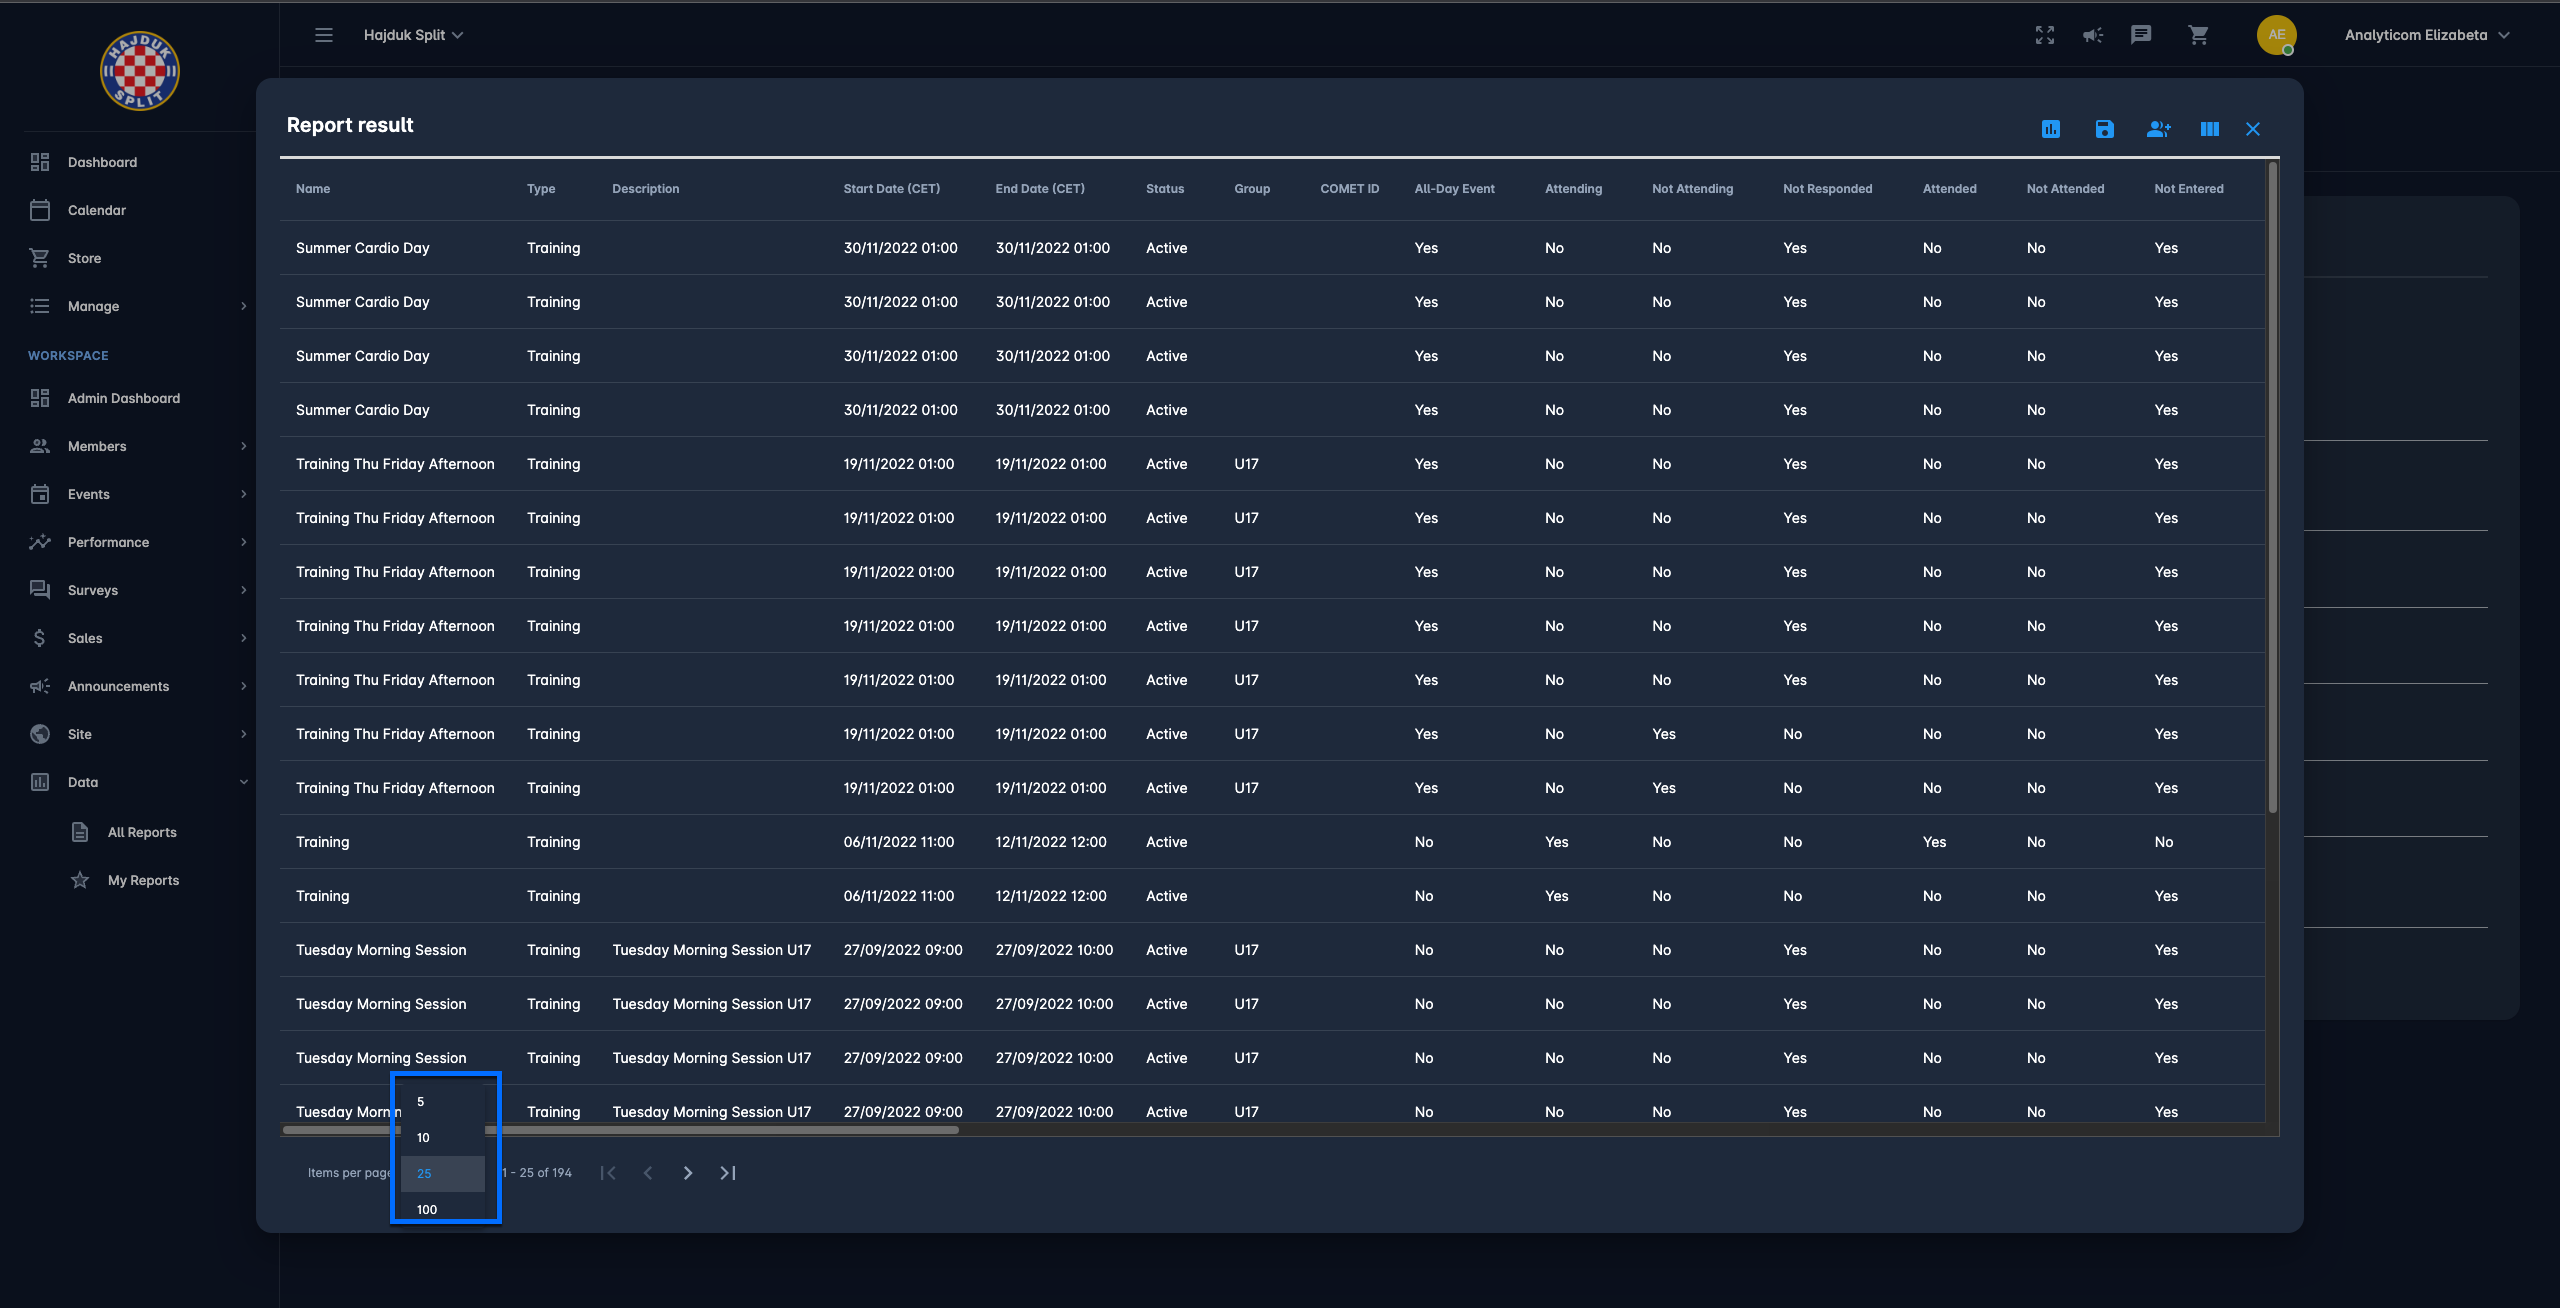The width and height of the screenshot is (2560, 1308).
Task: Toggle fullscreen mode icon in top bar
Action: pos(2045,35)
